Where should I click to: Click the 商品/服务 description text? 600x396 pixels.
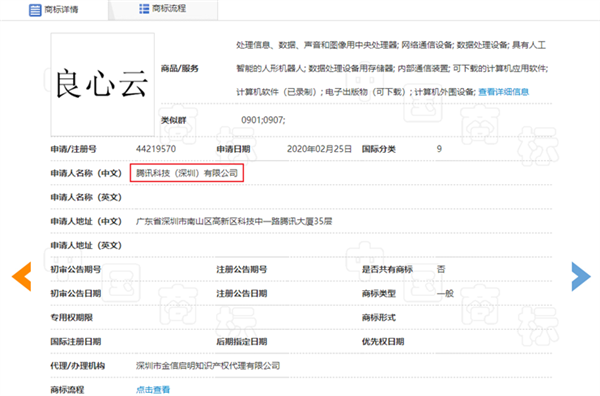(392, 68)
